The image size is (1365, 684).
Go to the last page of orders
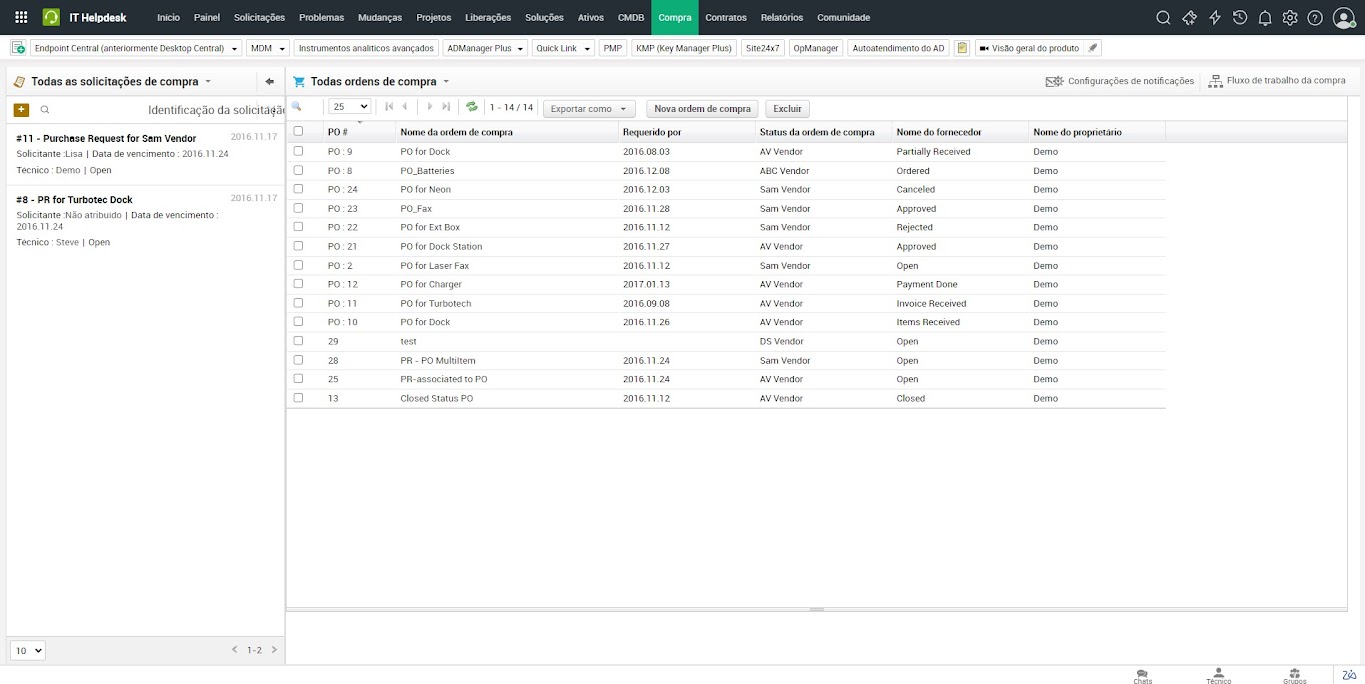coord(446,107)
